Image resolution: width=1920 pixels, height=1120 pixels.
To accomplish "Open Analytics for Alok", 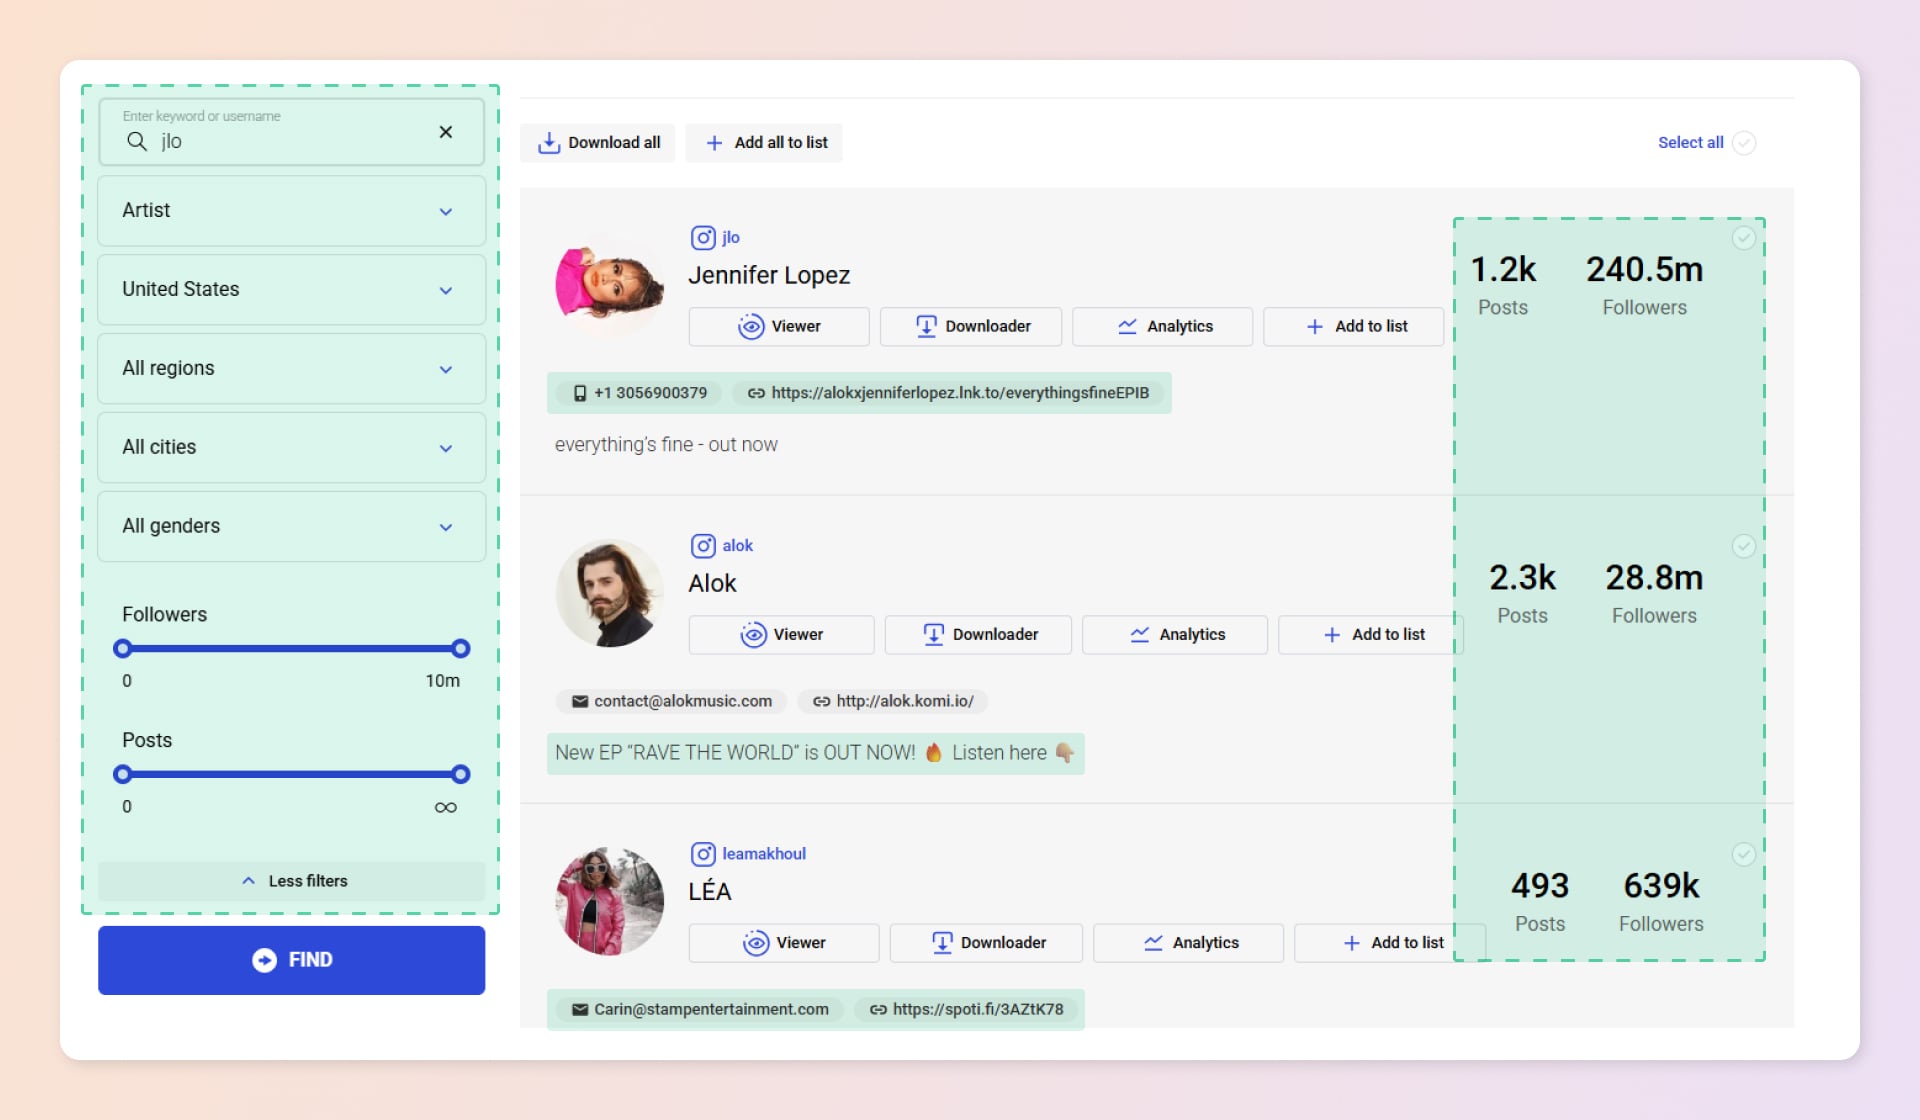I will tap(1175, 635).
